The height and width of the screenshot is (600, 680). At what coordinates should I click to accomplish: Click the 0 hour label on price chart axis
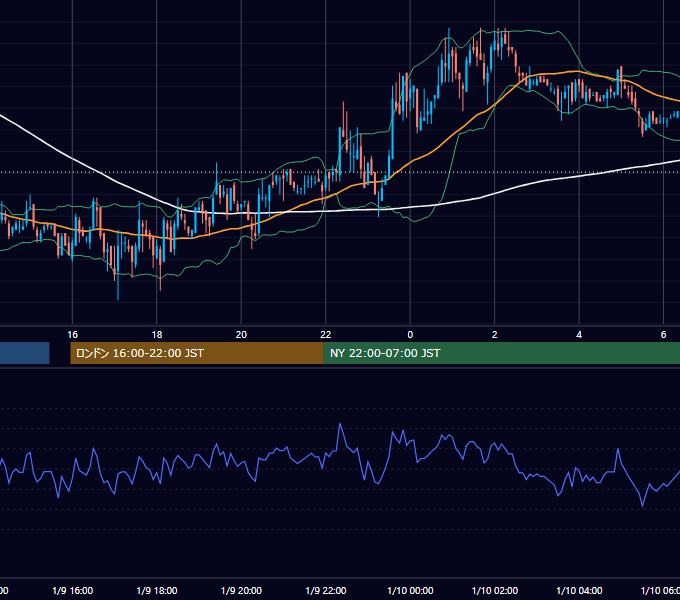pos(410,335)
